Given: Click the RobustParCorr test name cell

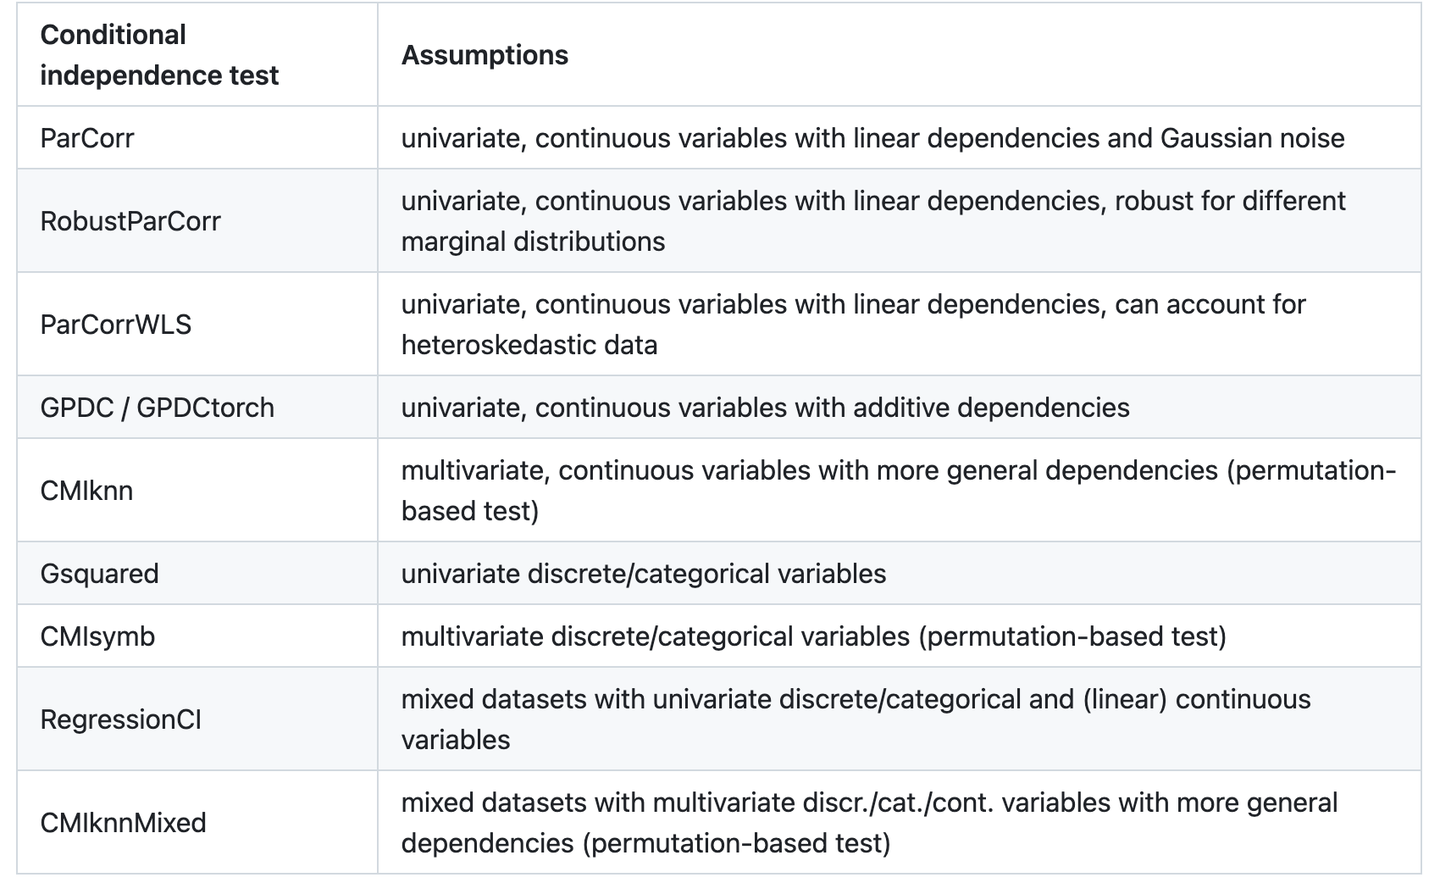Looking at the screenshot, I should tap(130, 221).
